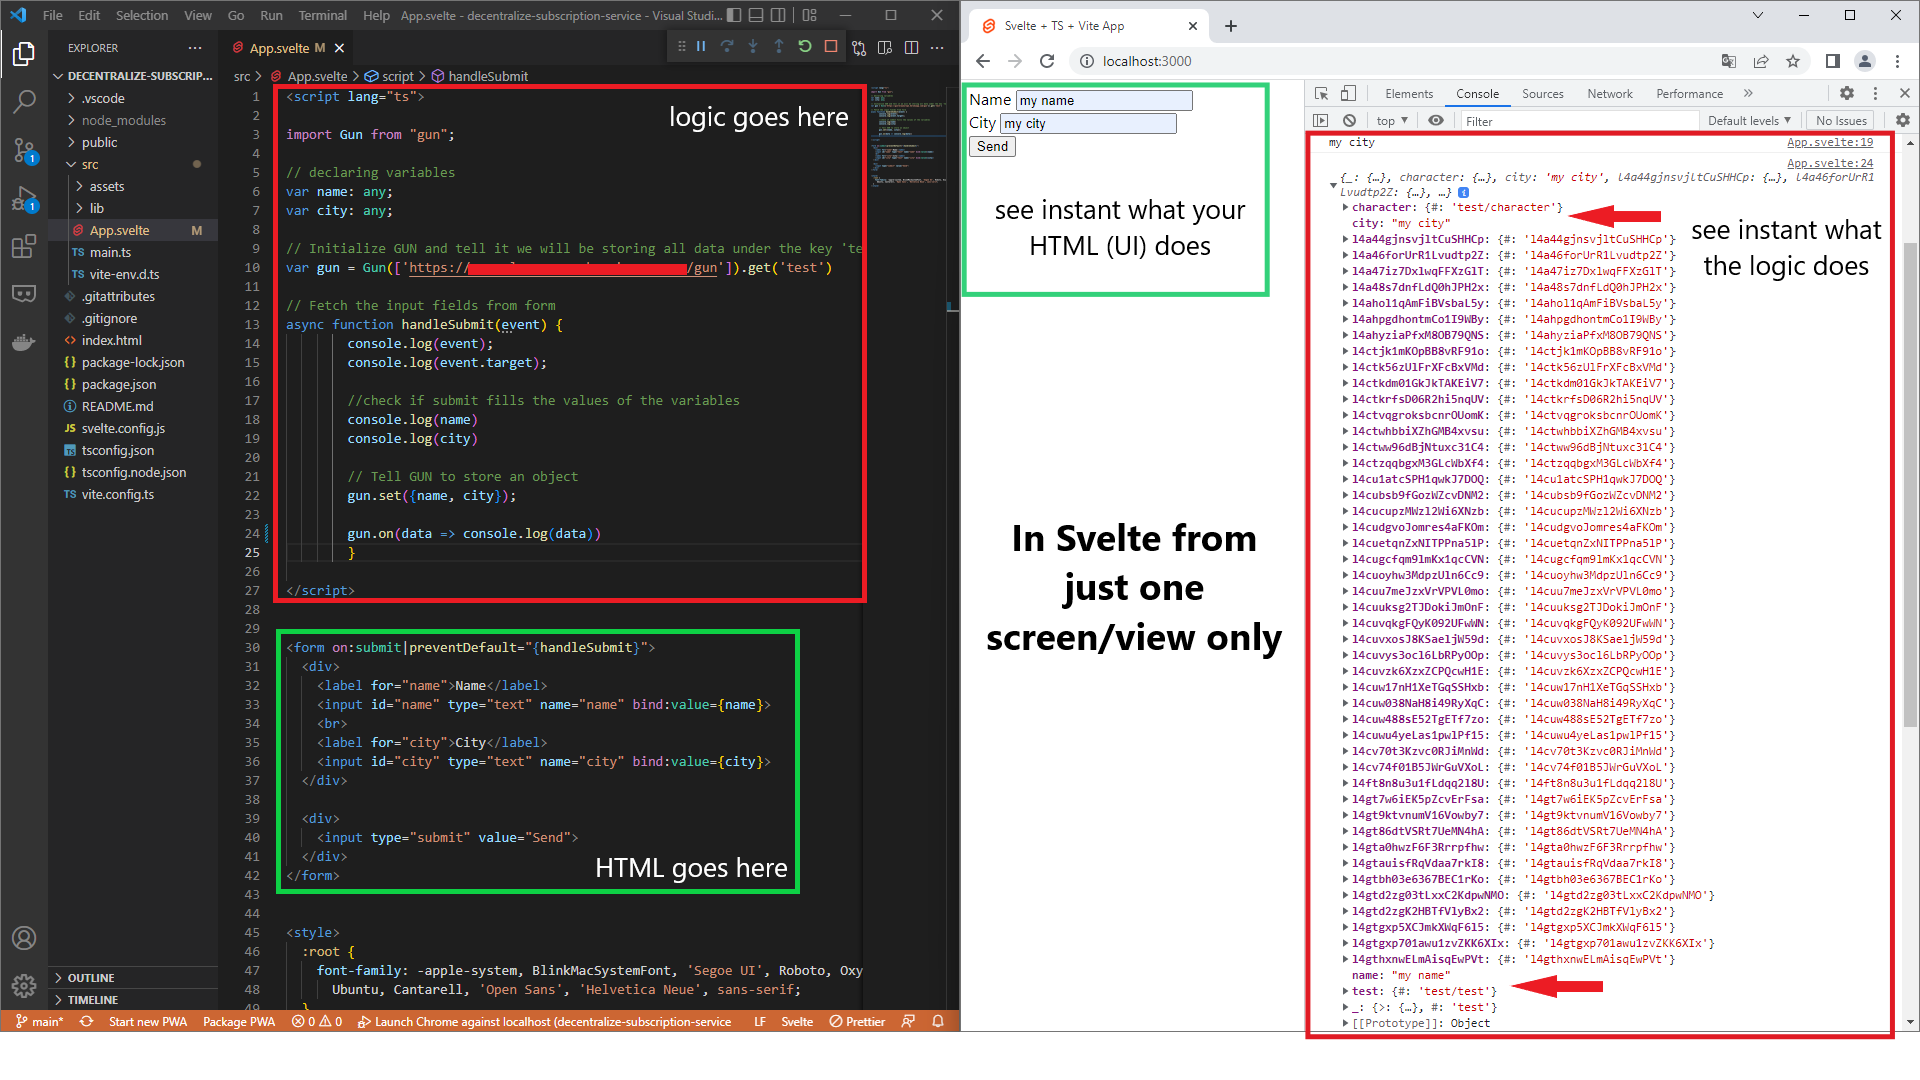Toggle a live expression with the eye icon
This screenshot has width=1920, height=1080.
(x=1437, y=120)
